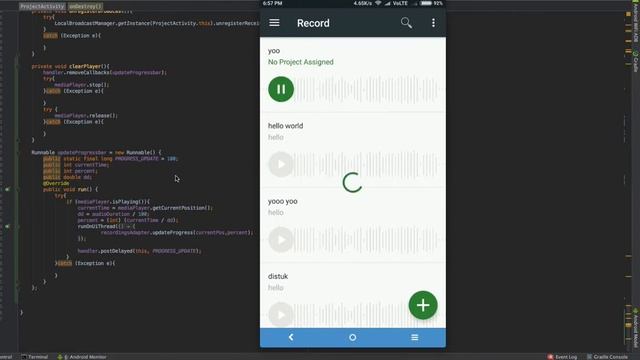Open the Android Monitor tool window
640x360 pixels.
click(x=82, y=357)
